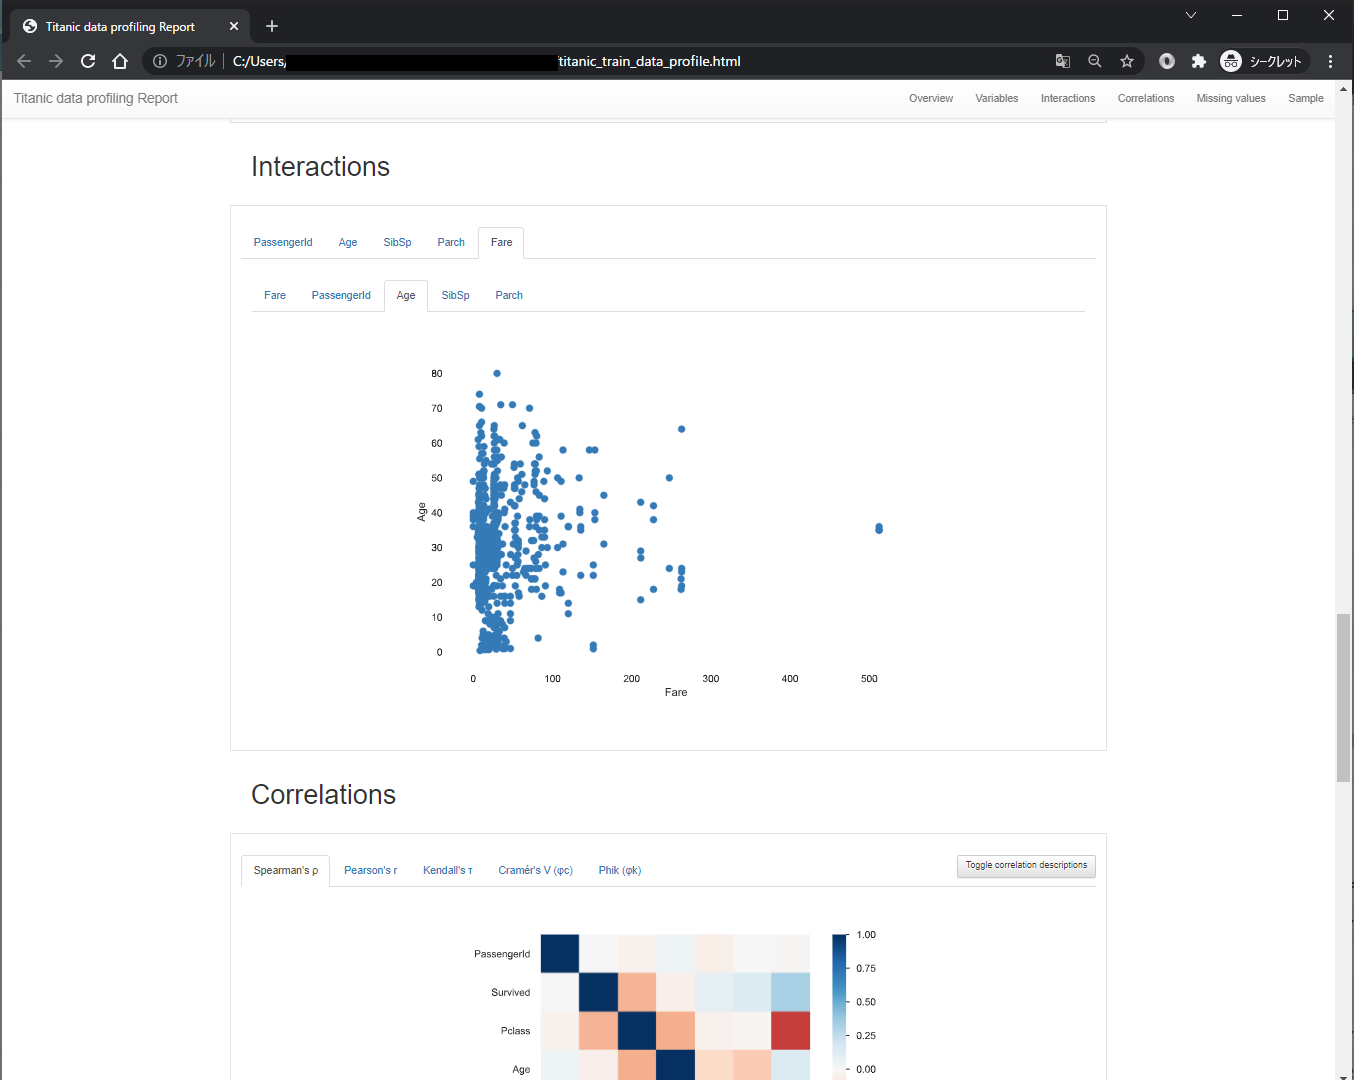Open the zoom magnifier icon

tap(1095, 61)
